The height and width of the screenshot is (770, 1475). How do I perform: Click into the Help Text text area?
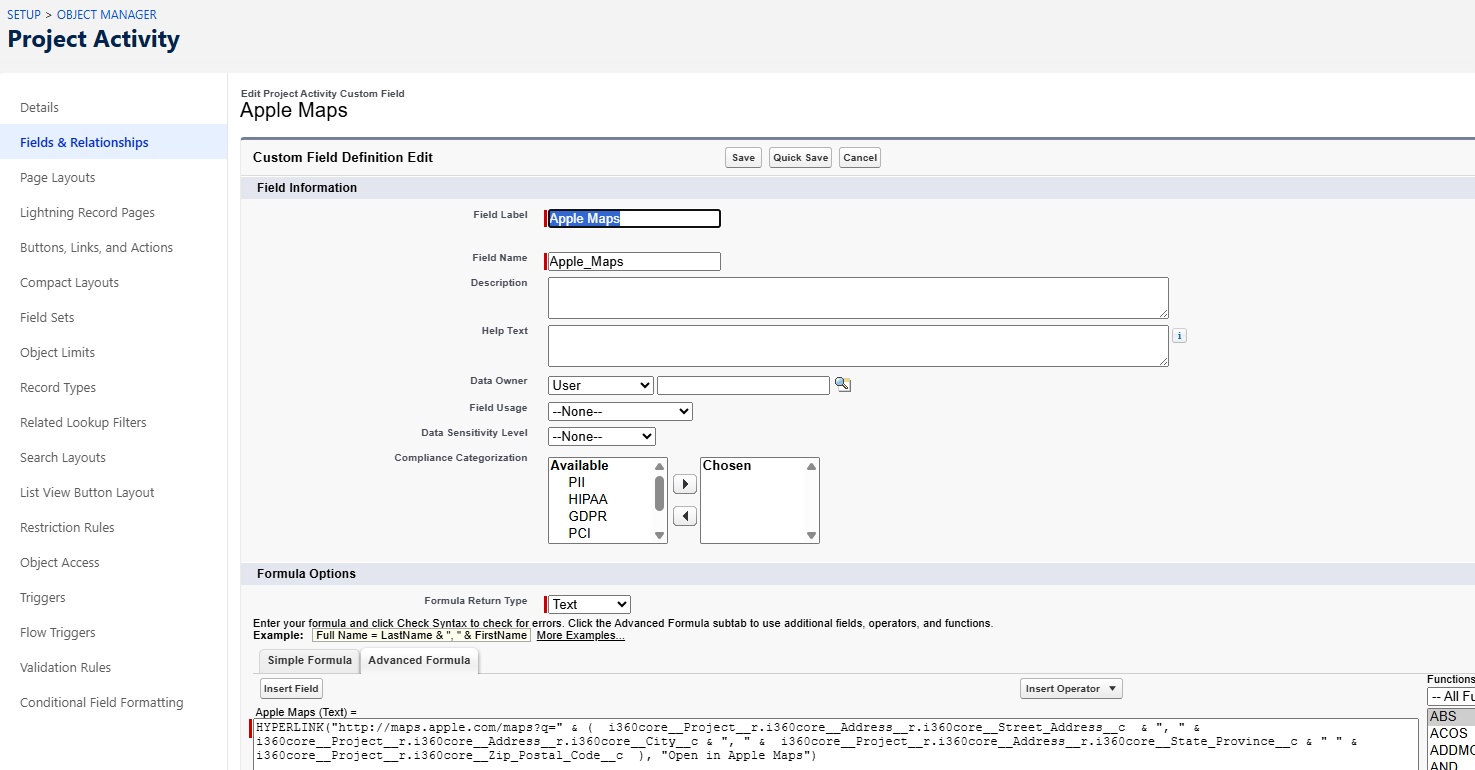[x=858, y=346]
